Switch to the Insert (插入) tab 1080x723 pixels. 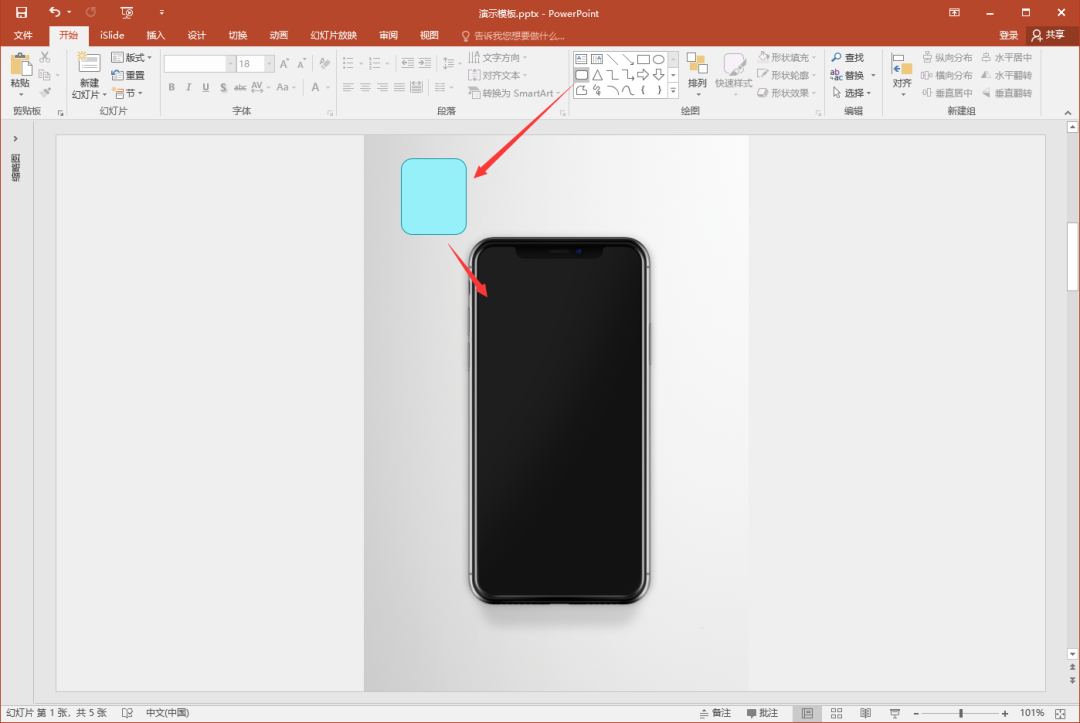click(156, 35)
